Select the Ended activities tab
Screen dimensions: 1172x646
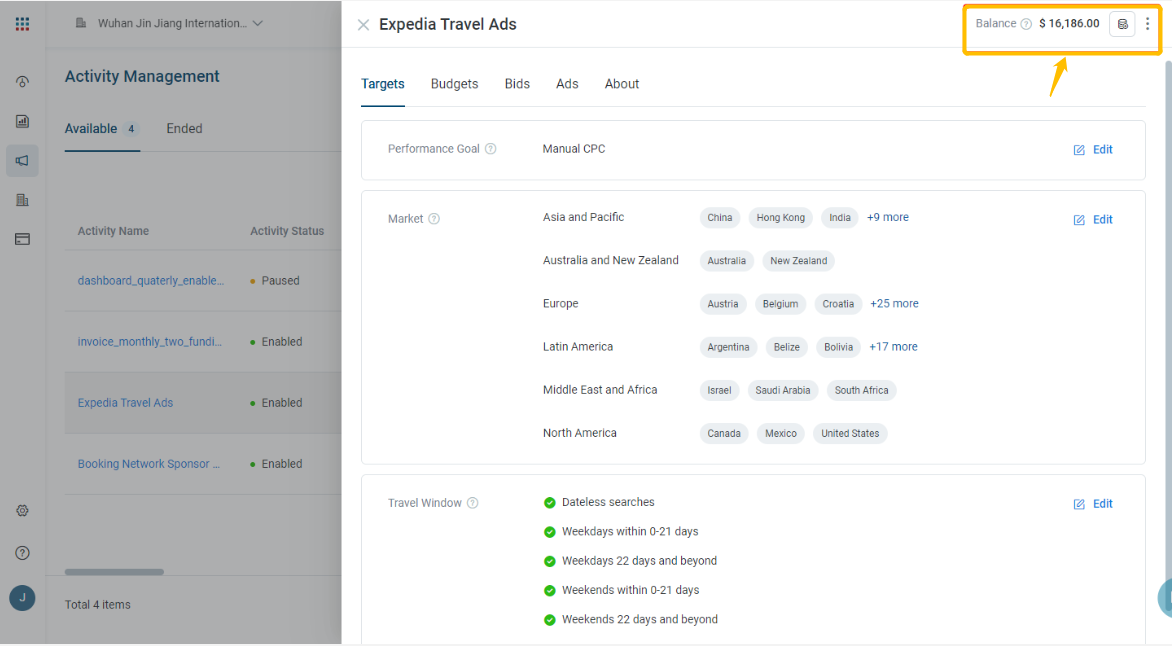[x=185, y=129]
